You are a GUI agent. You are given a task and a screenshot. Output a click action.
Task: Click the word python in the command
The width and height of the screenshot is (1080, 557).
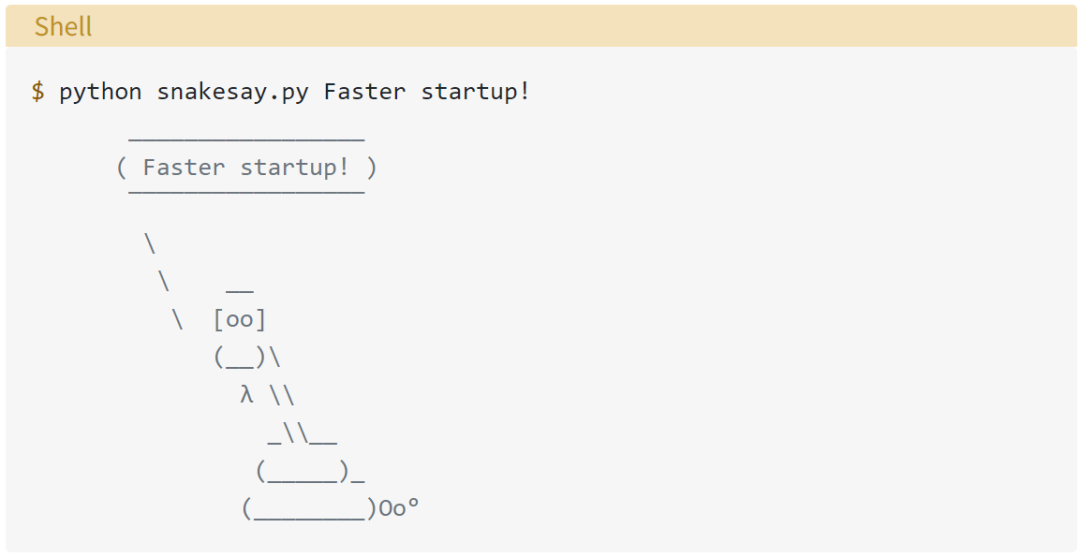[x=100, y=92]
